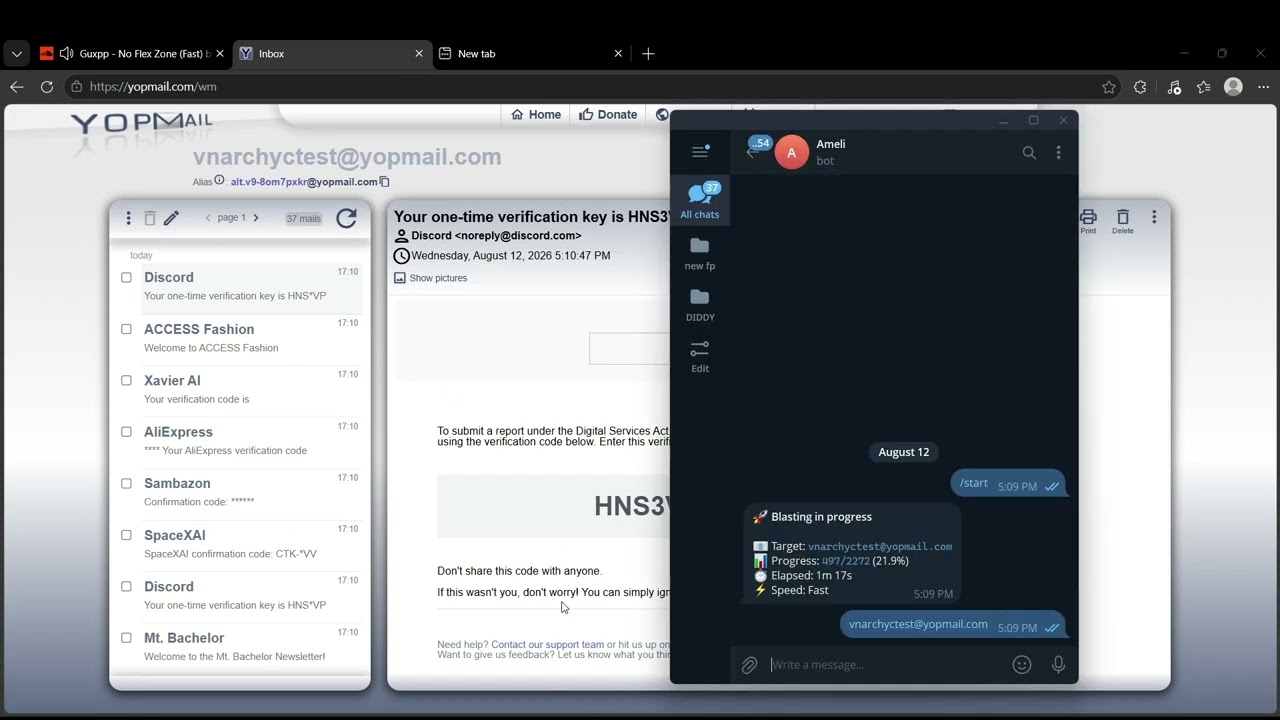Screen dimensions: 1280x720
Task: Bookmark this page with star icon
Action: coord(1109,87)
